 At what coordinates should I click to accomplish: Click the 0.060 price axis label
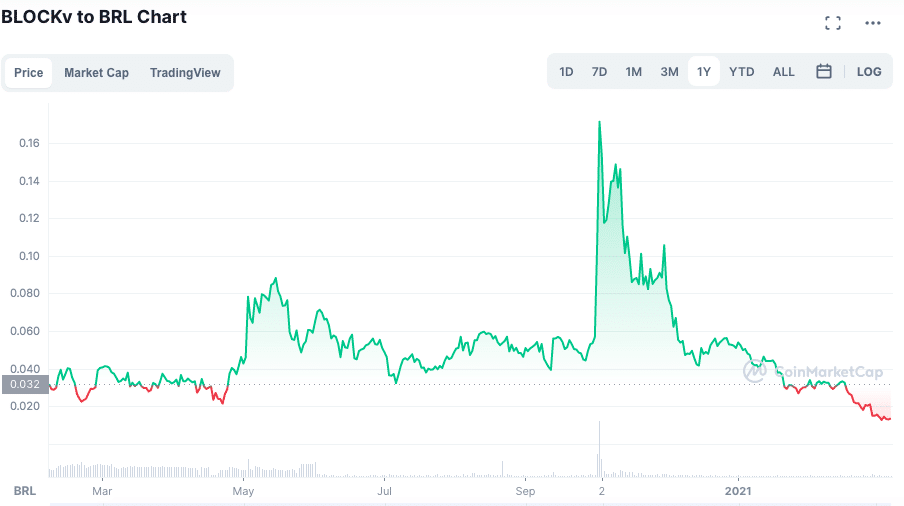(x=25, y=331)
